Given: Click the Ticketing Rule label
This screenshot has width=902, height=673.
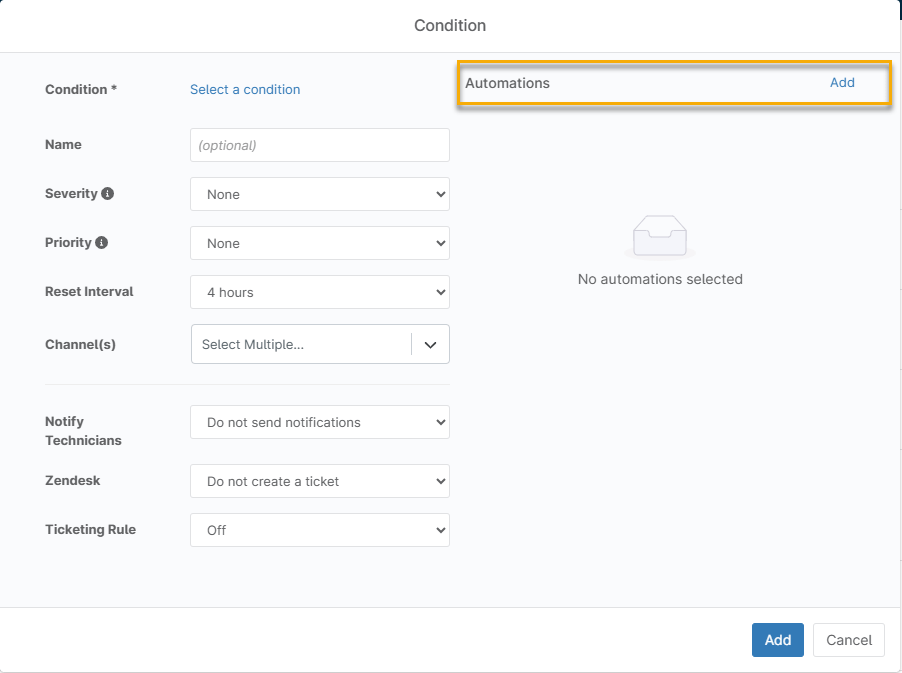Looking at the screenshot, I should click(90, 530).
